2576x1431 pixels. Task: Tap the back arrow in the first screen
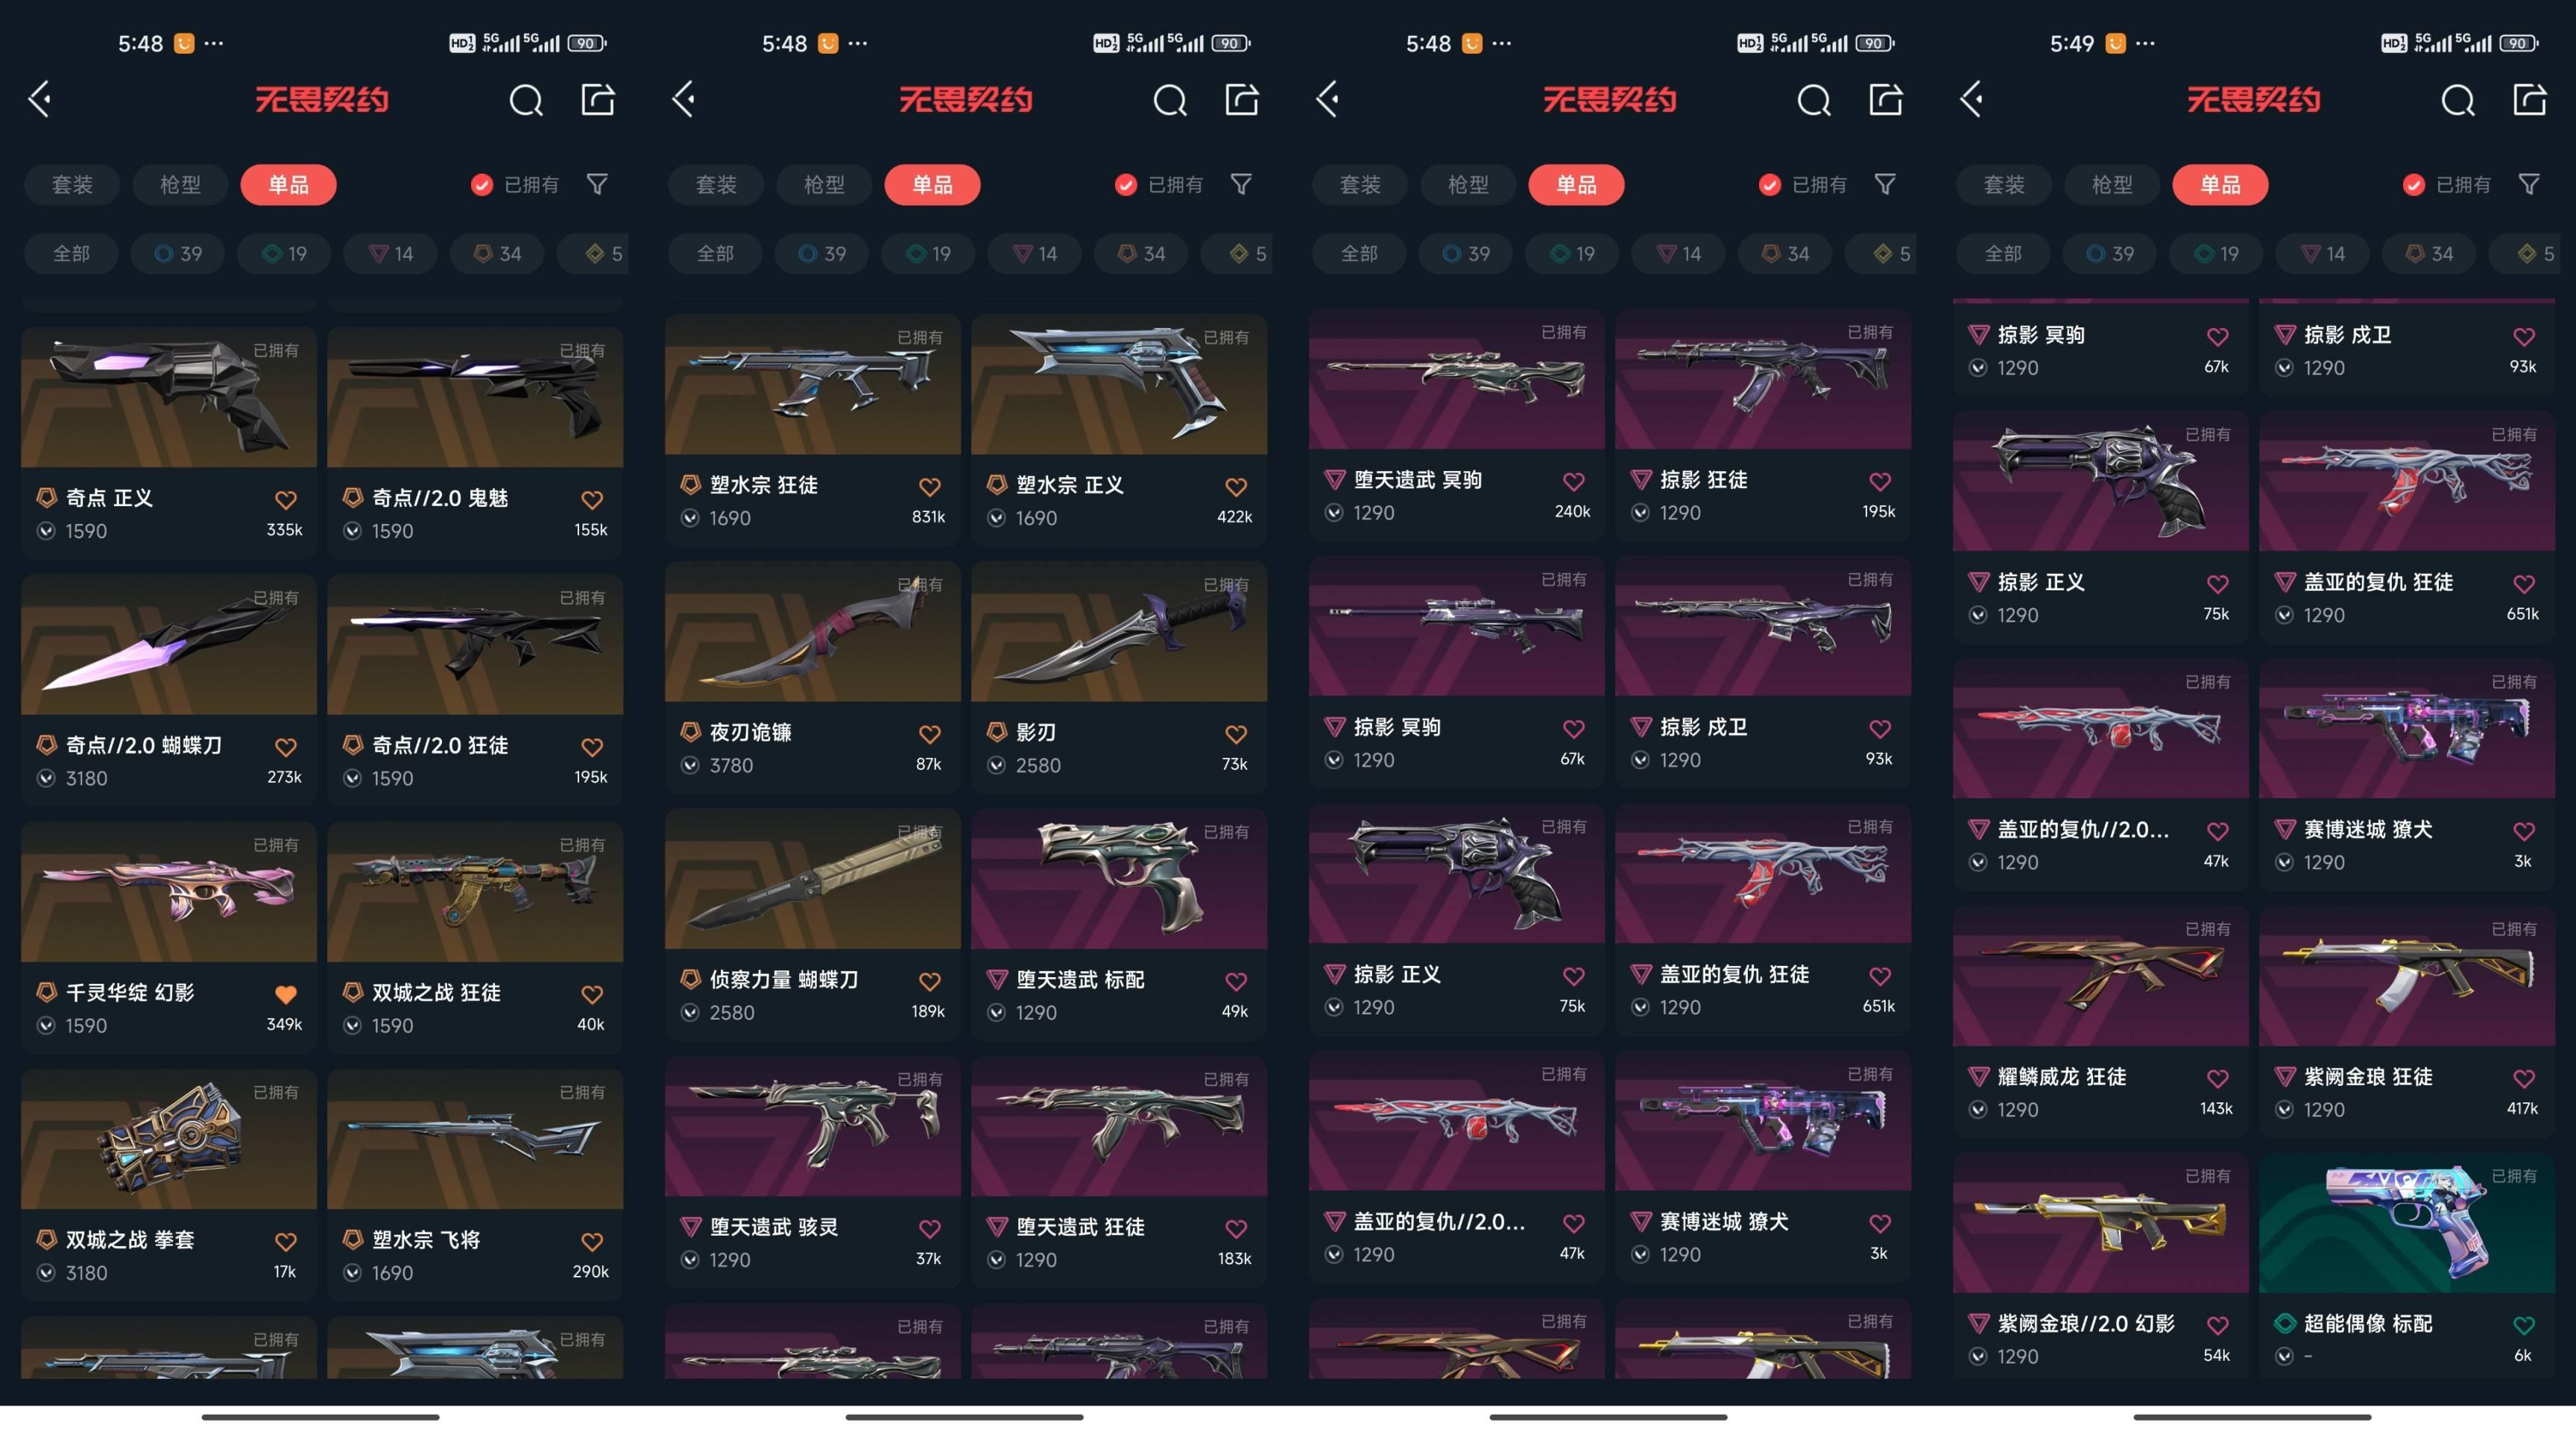[40, 99]
